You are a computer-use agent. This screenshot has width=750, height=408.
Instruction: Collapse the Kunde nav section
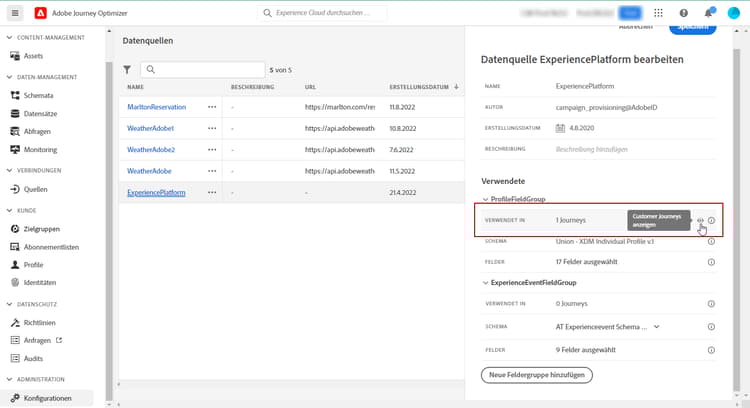(x=9, y=210)
